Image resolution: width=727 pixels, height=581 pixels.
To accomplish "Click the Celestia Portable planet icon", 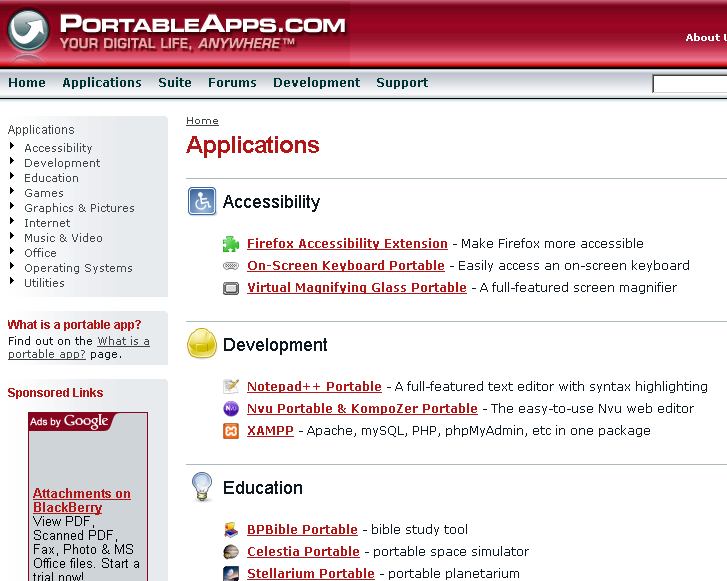I will coord(231,552).
